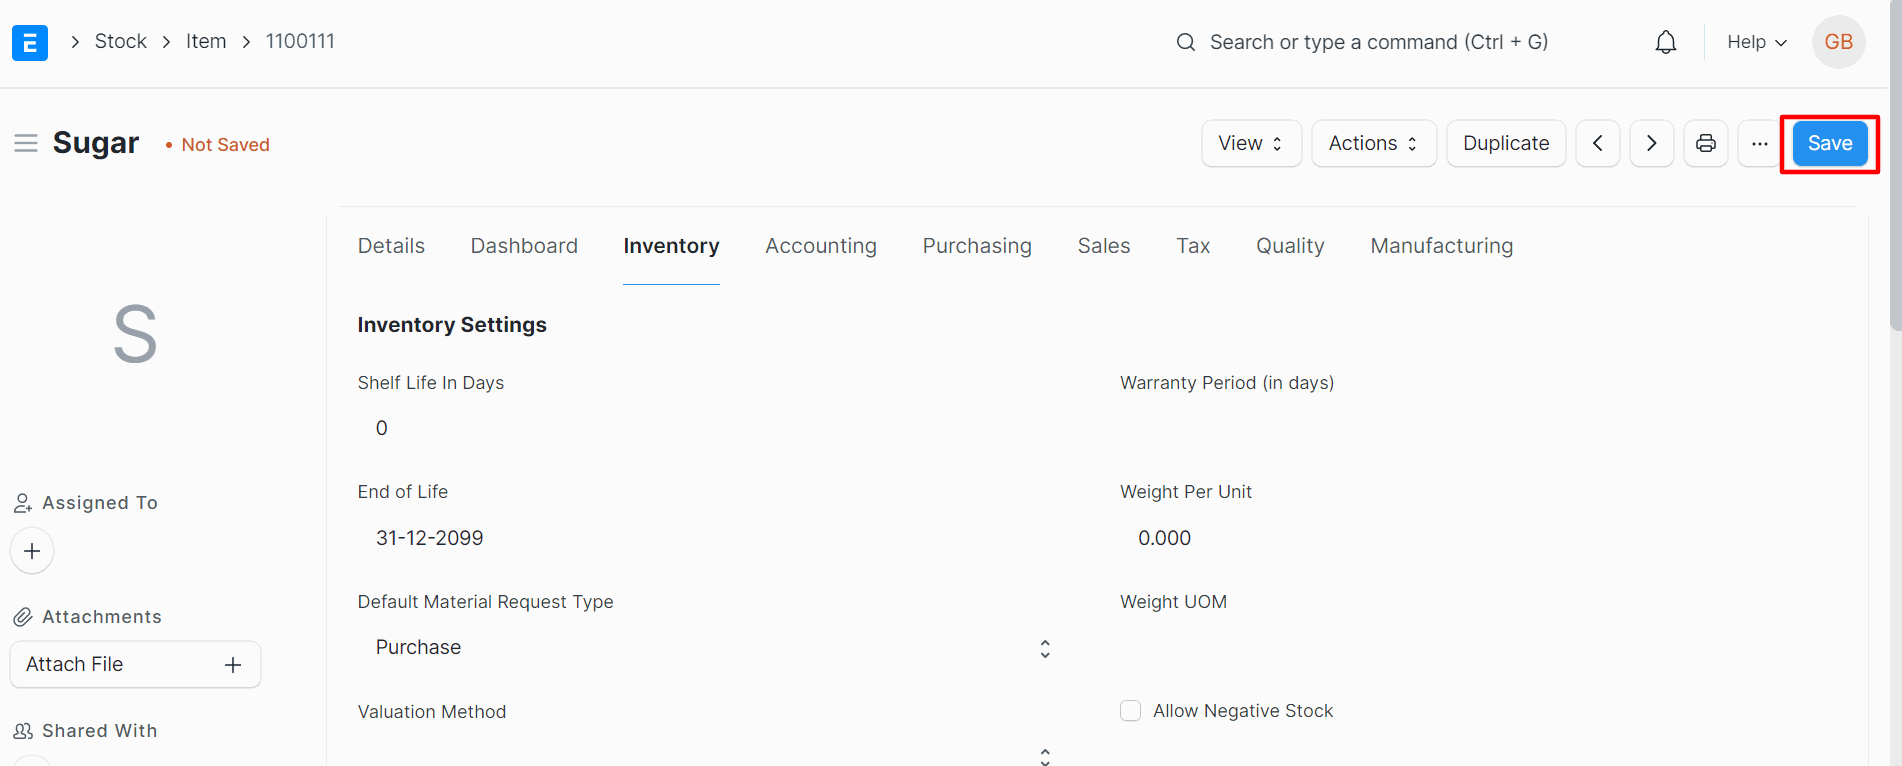Expand the Help menu
Screen dimensions: 1902x766
pos(1756,42)
